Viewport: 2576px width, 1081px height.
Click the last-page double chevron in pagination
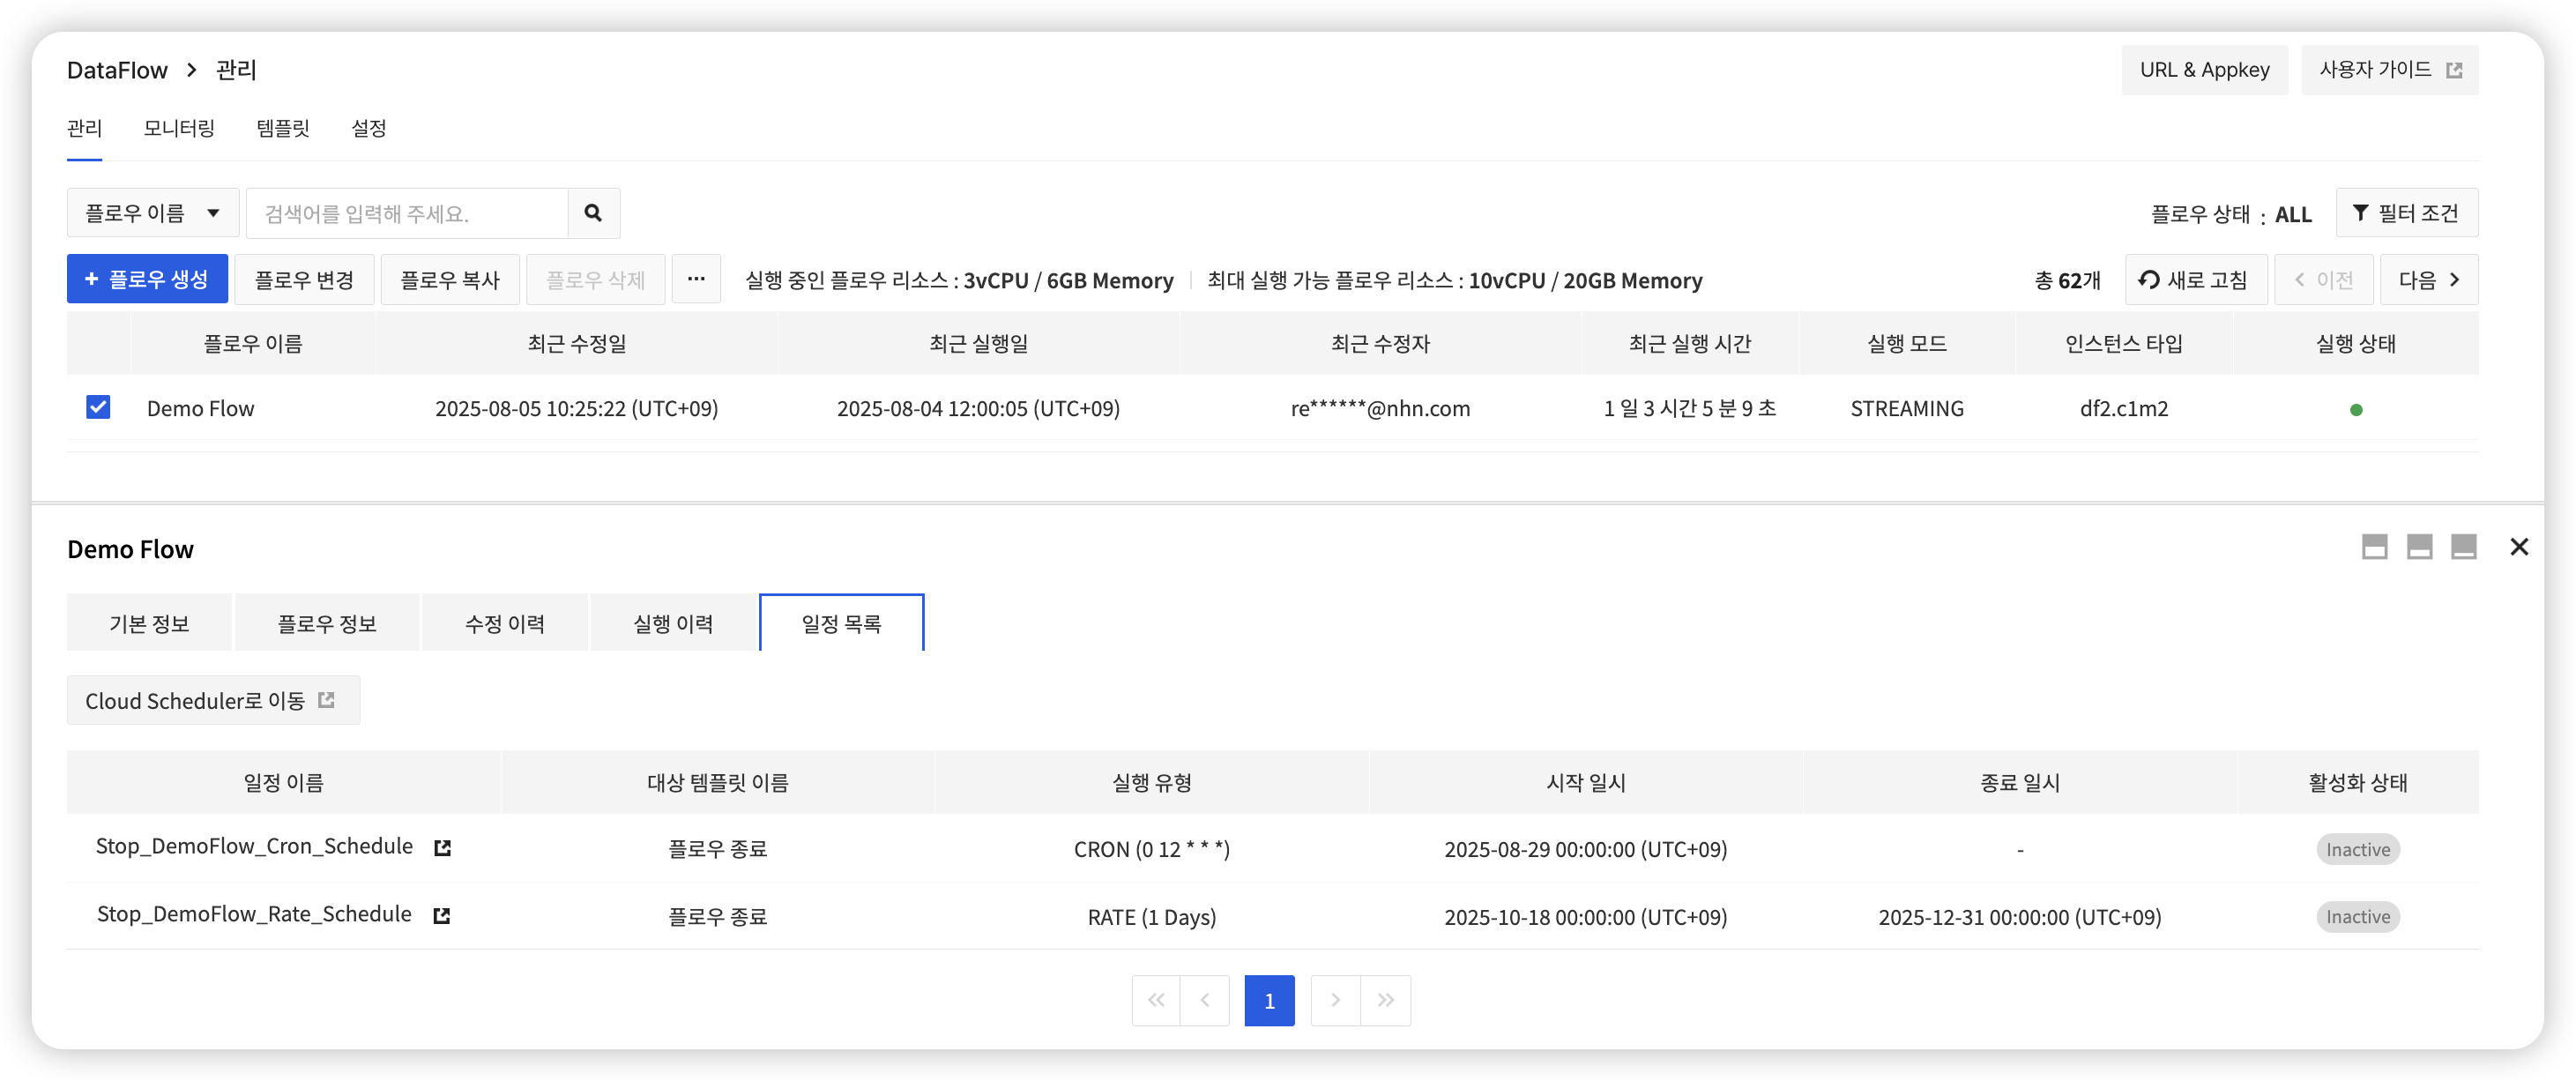1386,1000
